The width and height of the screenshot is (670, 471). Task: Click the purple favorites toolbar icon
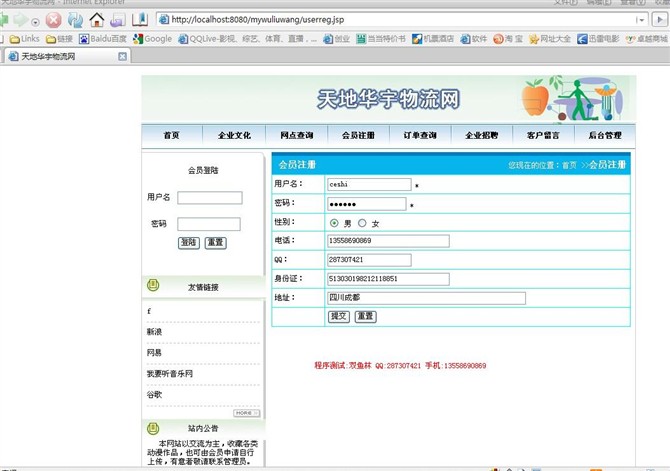(x=118, y=20)
